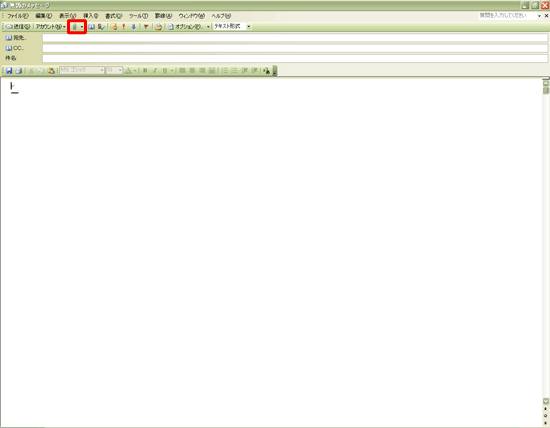This screenshot has height=428, width=550.
Task: Save the message with the floppy disk icon
Action: (x=9, y=71)
